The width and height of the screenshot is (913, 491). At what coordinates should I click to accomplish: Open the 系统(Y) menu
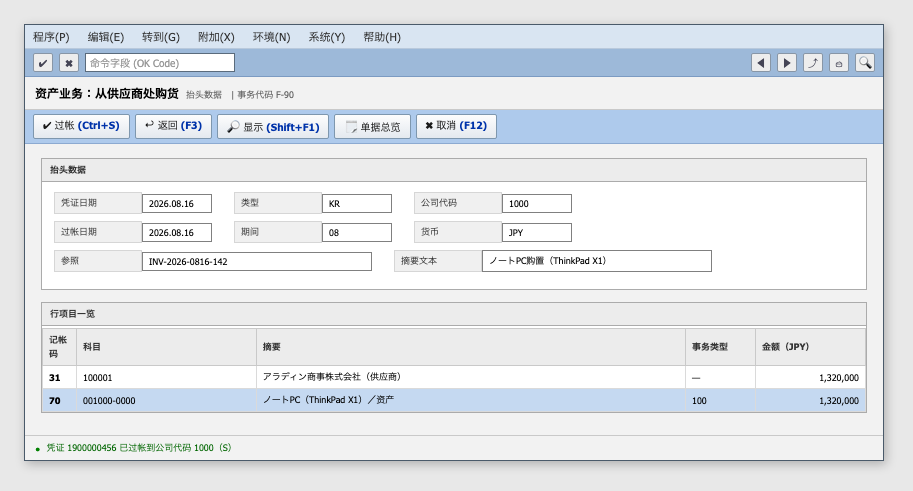point(327,37)
